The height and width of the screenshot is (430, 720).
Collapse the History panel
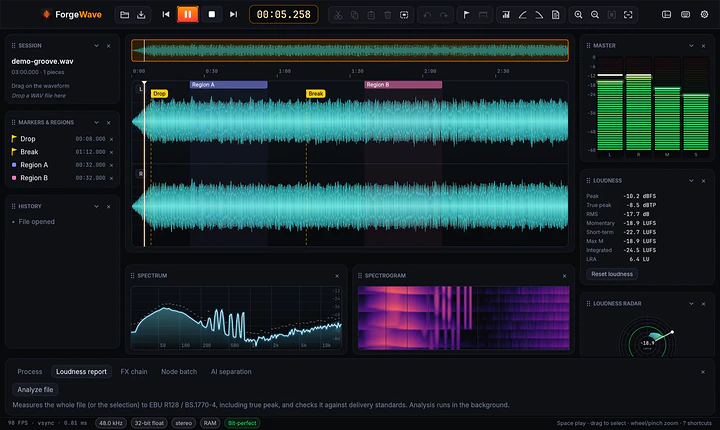coord(96,207)
